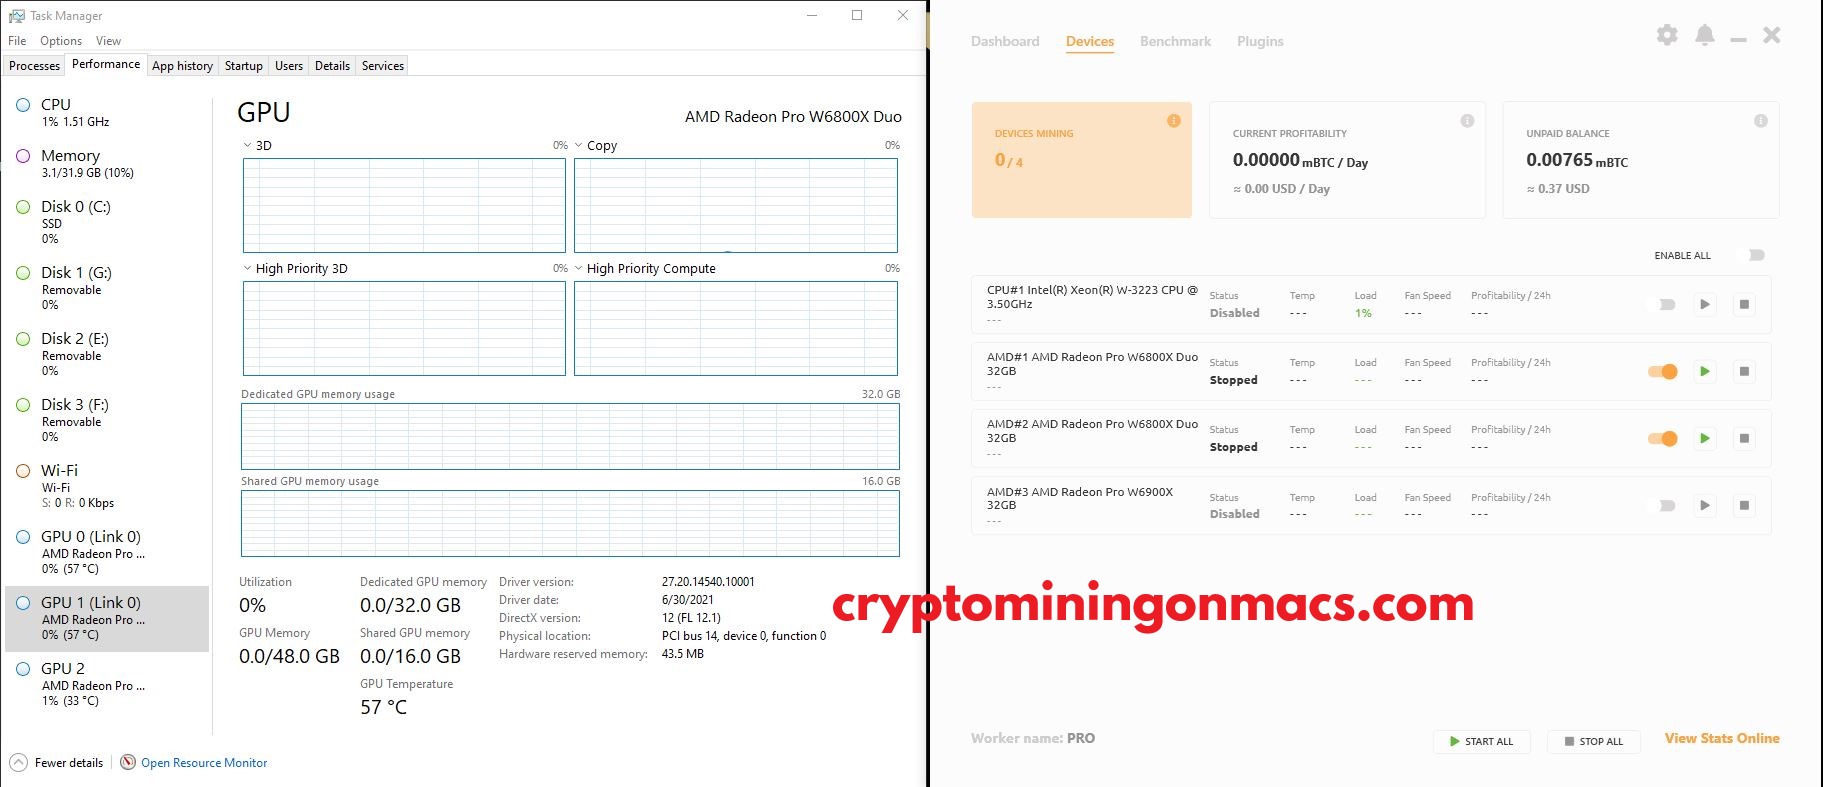Open the View menu in Task Manager
Image resolution: width=1823 pixels, height=787 pixels.
coord(108,41)
